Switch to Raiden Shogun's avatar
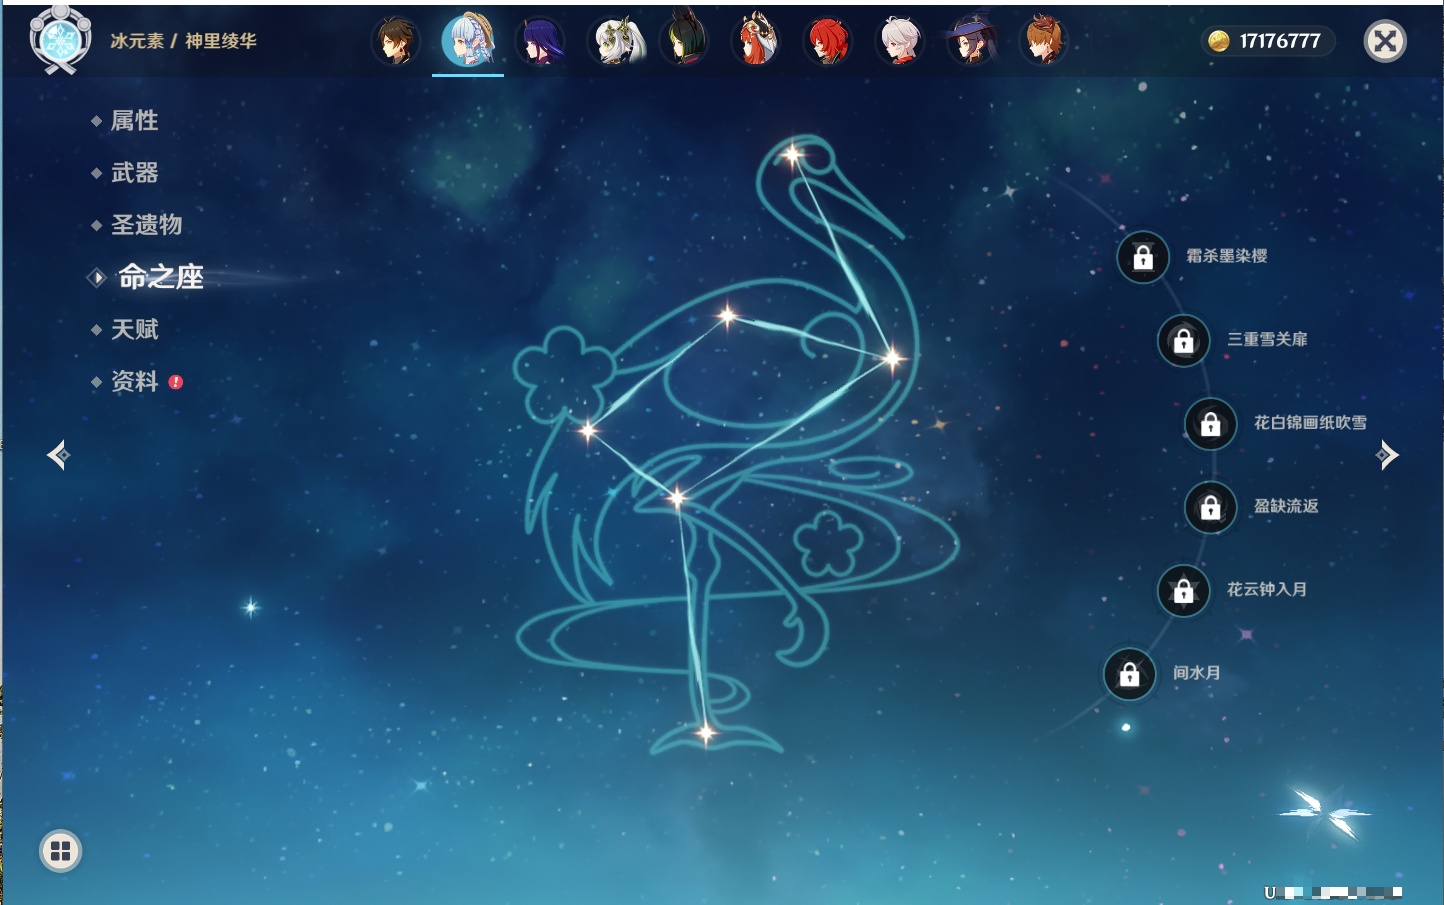This screenshot has height=905, width=1444. click(x=540, y=41)
